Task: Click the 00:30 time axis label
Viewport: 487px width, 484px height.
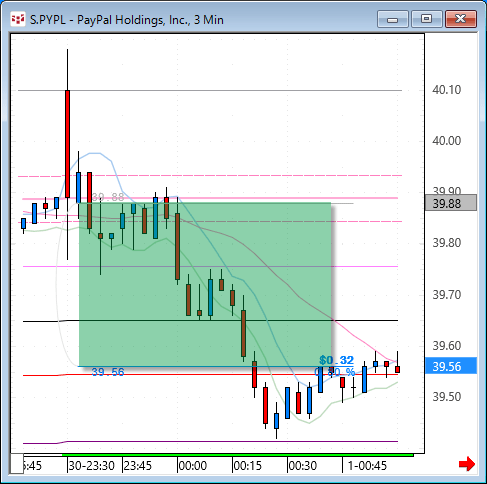Action: pos(303,466)
